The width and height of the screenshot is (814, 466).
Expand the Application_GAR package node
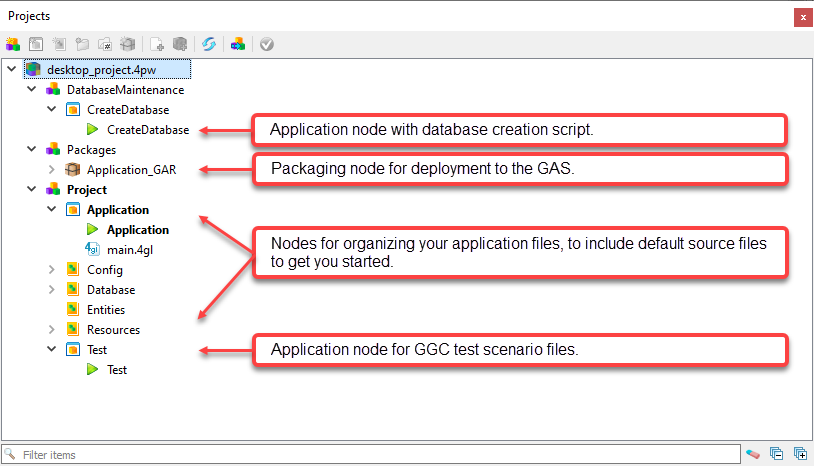[52, 170]
